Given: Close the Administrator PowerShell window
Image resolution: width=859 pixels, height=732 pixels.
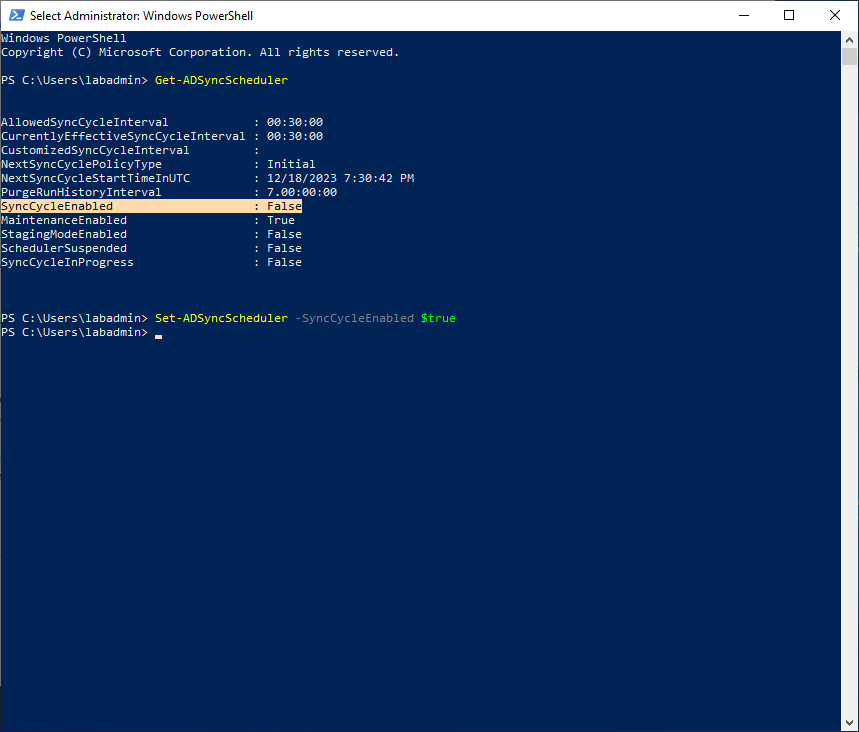Looking at the screenshot, I should (835, 15).
